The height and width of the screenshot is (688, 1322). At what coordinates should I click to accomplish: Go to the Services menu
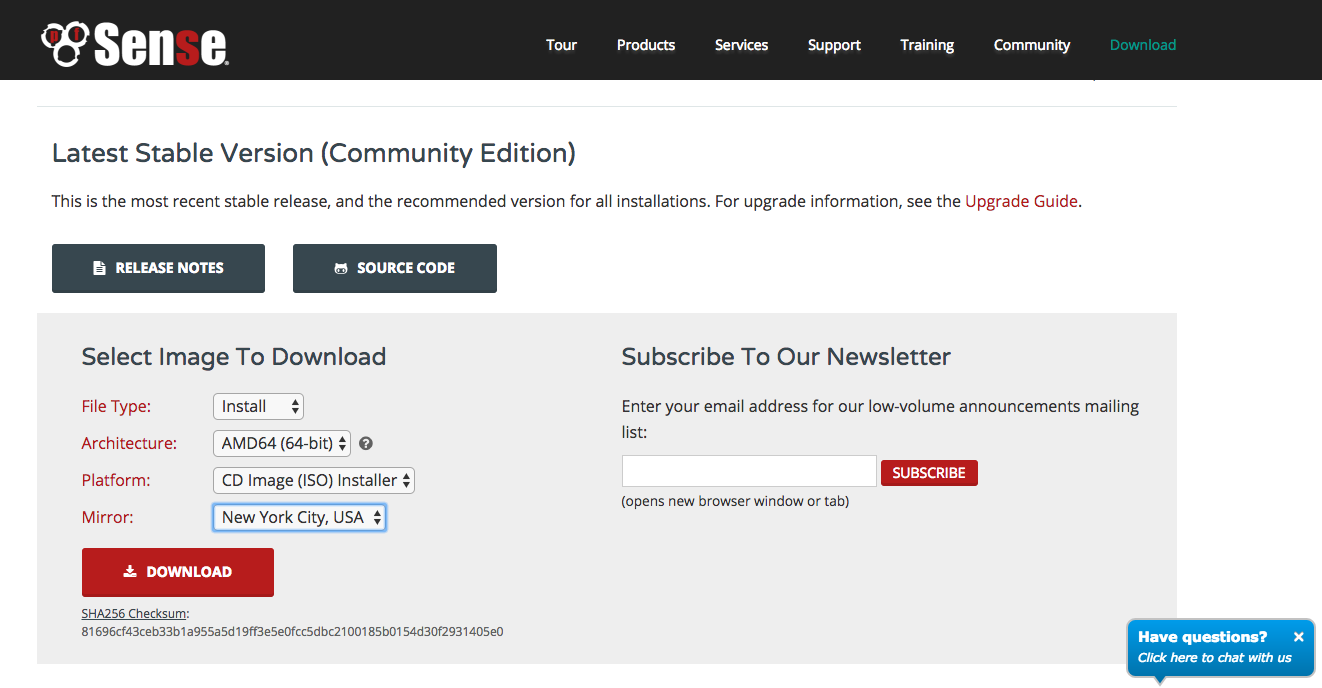pos(741,45)
